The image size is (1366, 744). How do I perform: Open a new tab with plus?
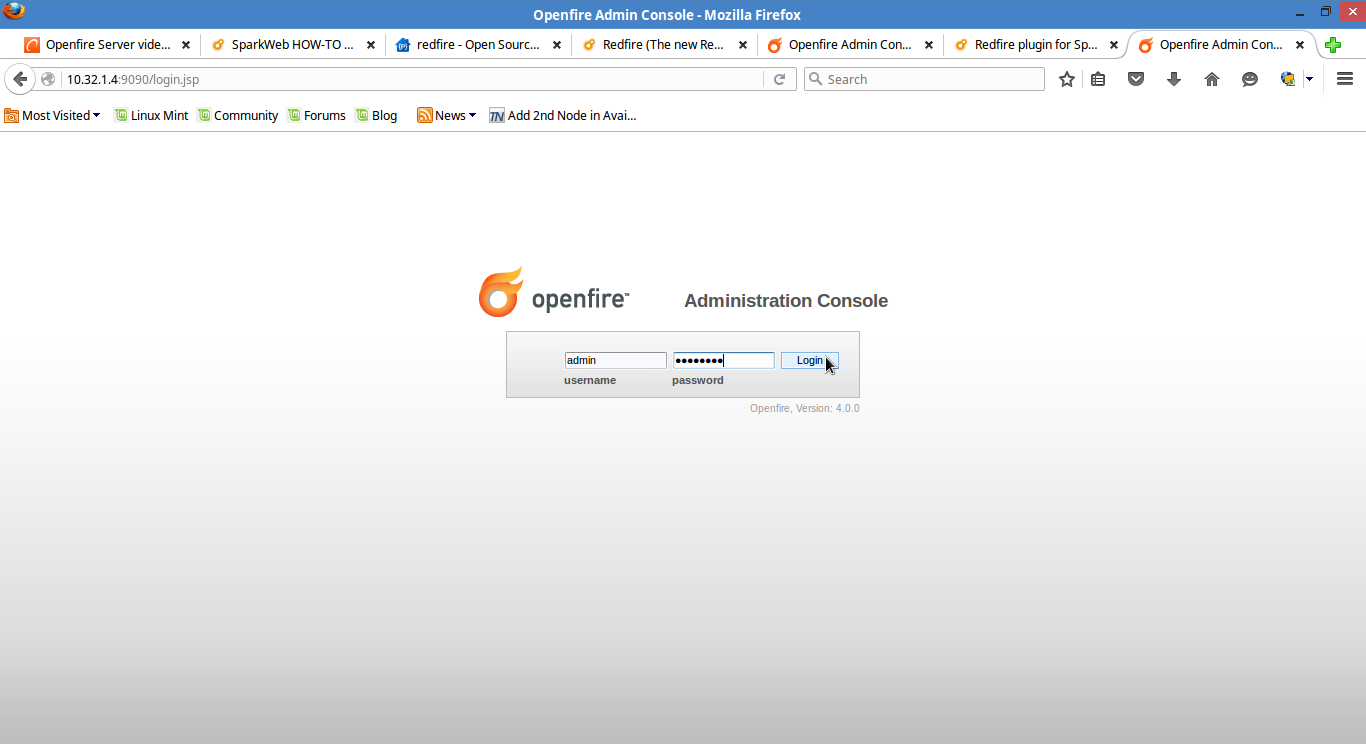1332,45
